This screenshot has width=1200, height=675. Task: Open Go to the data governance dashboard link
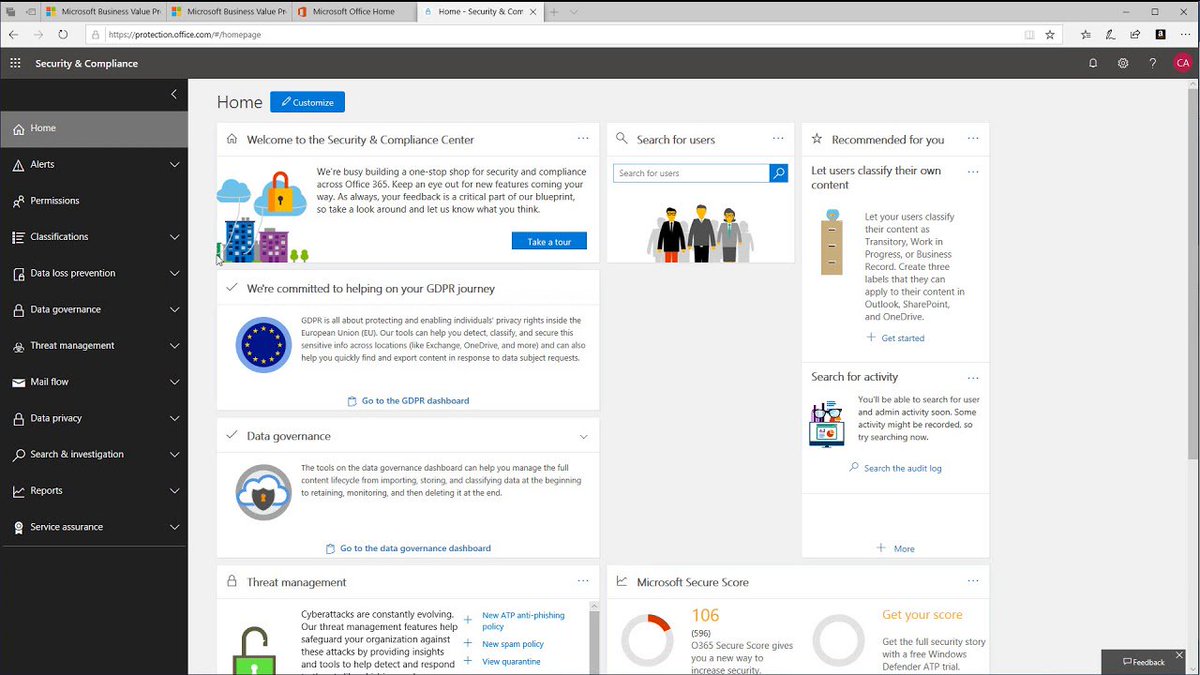pos(408,548)
